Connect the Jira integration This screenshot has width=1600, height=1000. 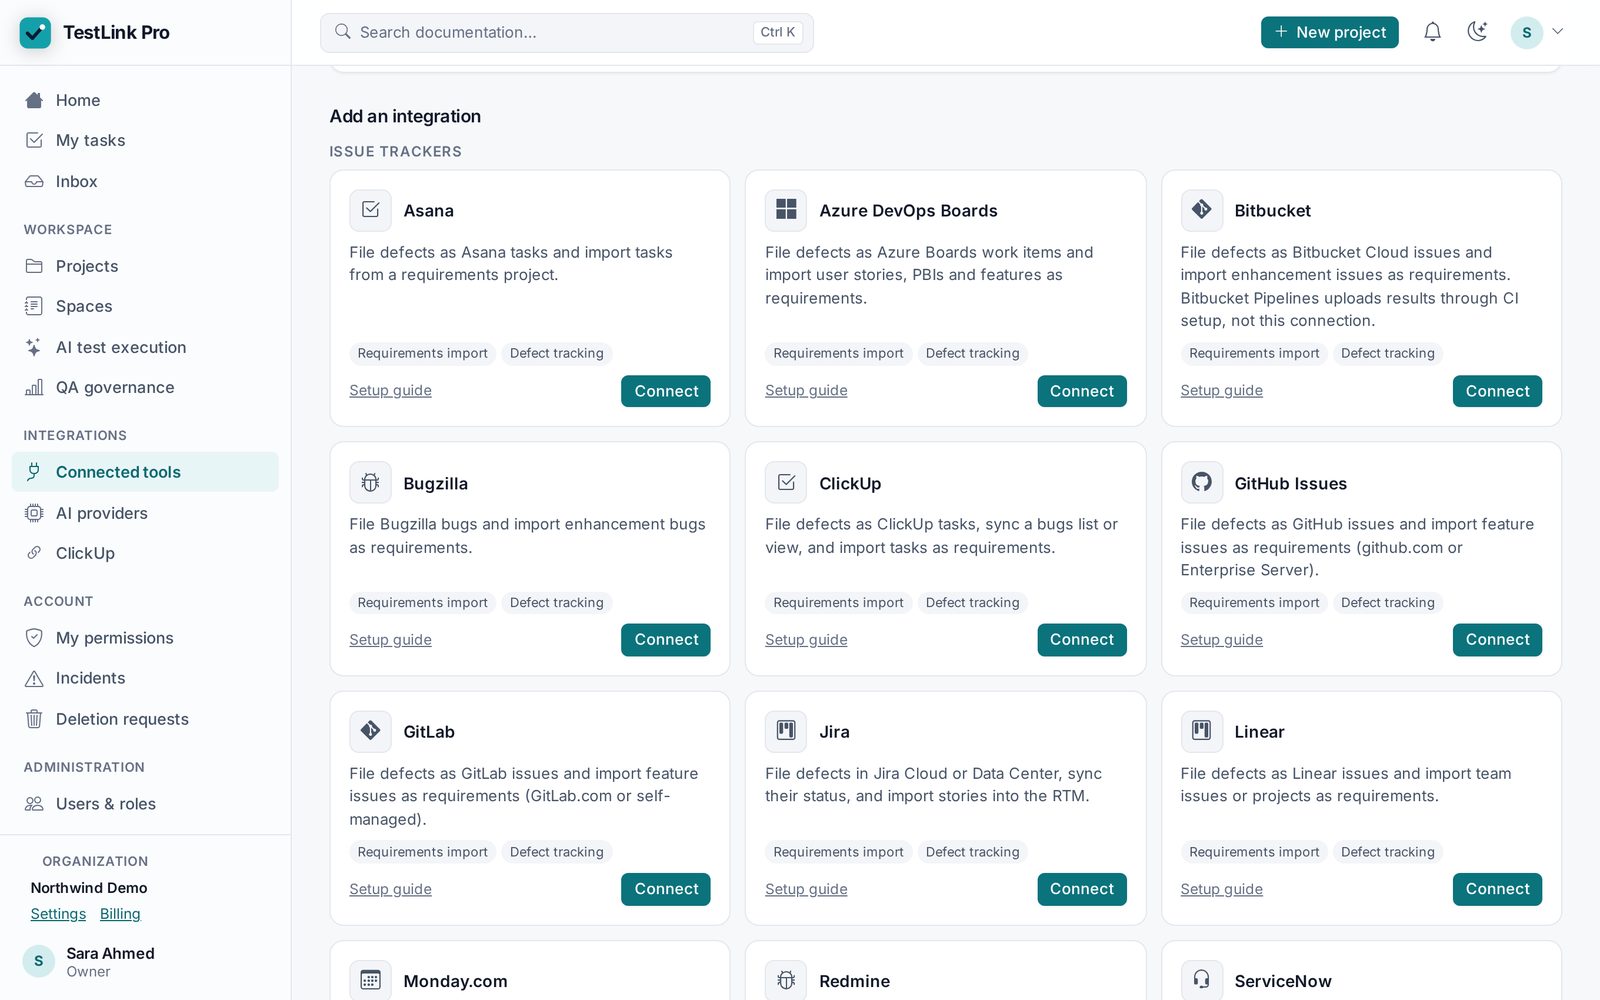coord(1082,889)
